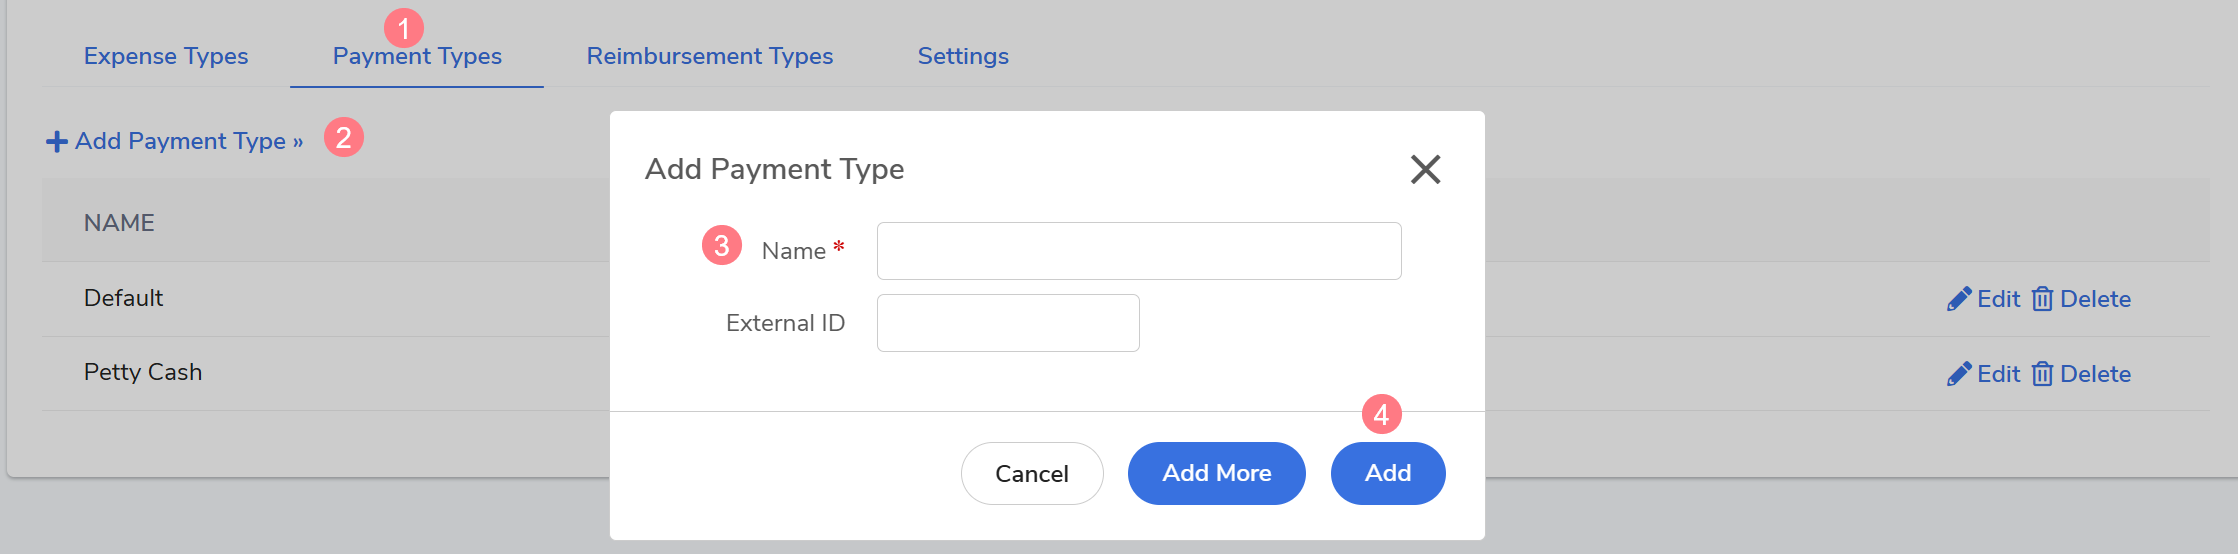2238x554 pixels.
Task: Click the pencil Edit icon for Petty Cash
Action: (x=1959, y=374)
